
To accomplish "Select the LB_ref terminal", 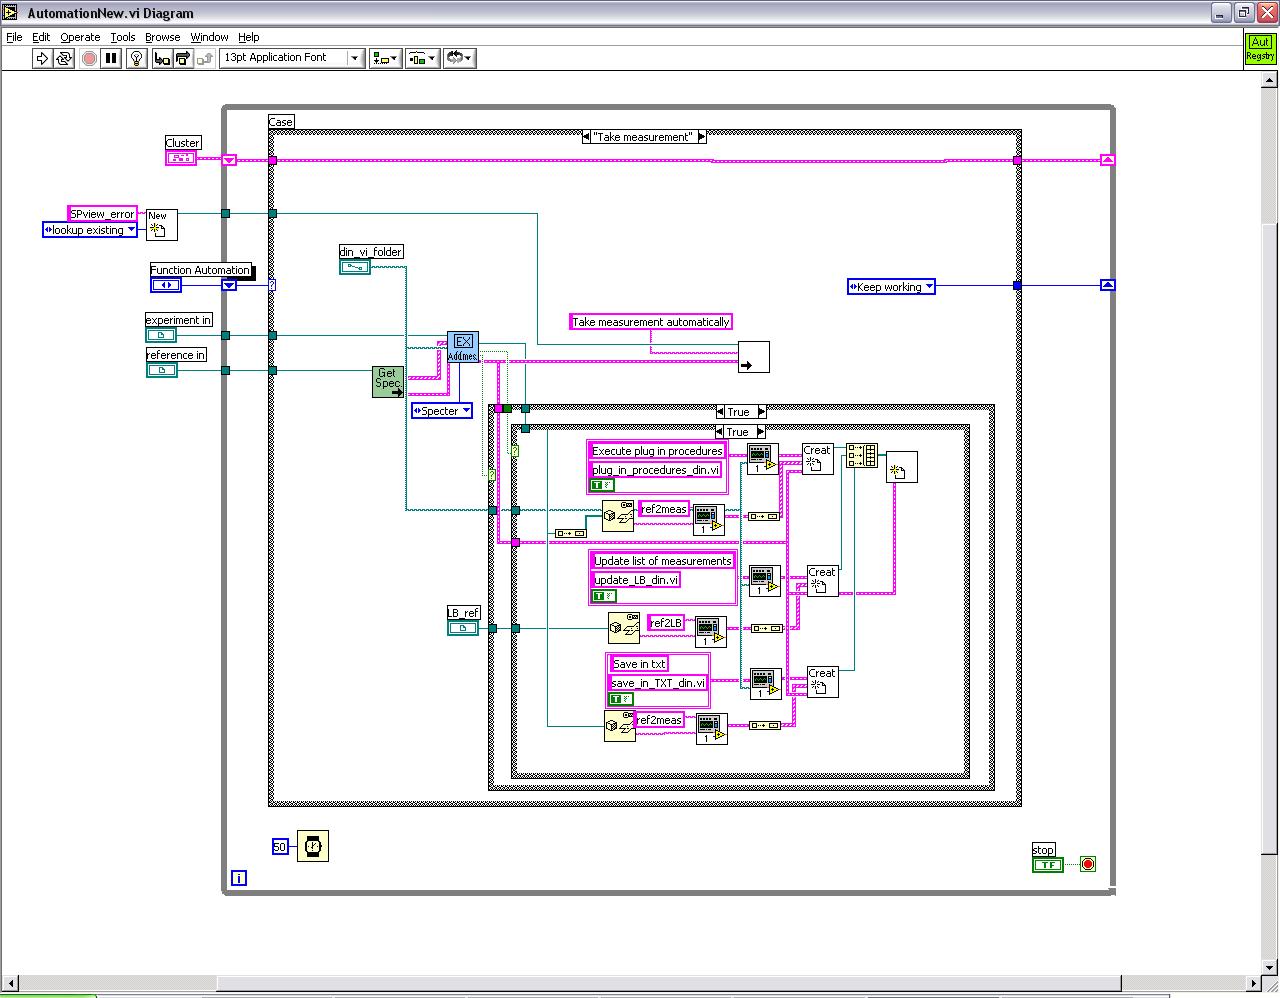I will click(x=462, y=627).
